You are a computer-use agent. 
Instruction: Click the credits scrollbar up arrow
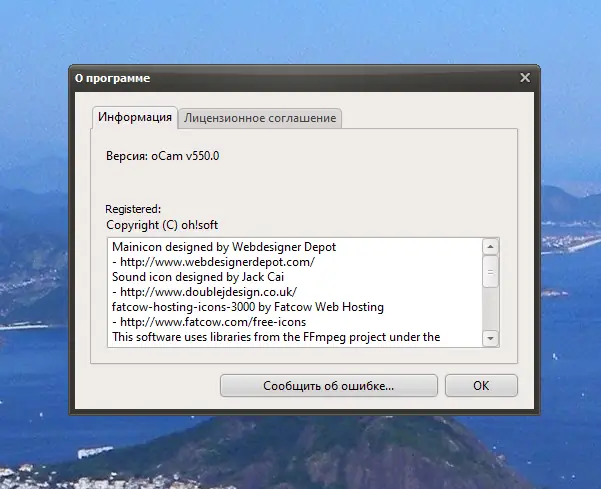pyautogui.click(x=490, y=247)
